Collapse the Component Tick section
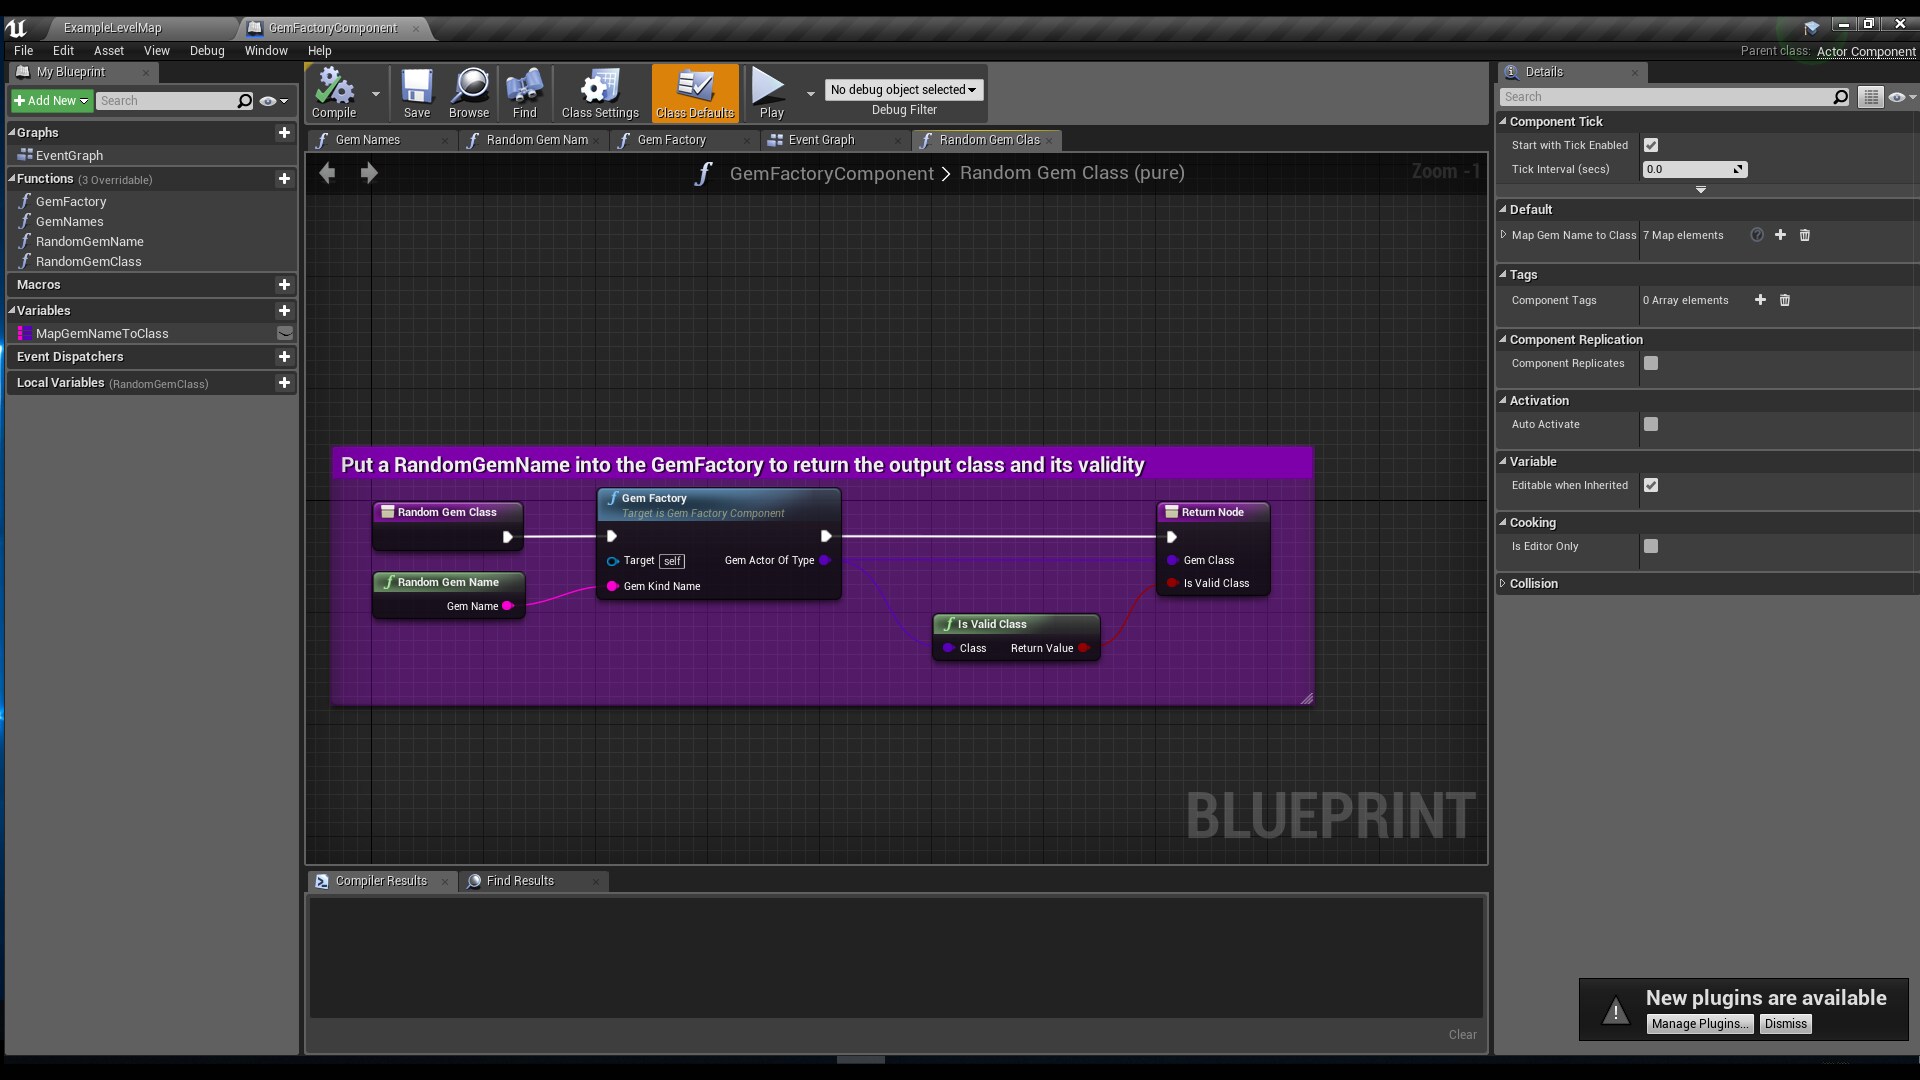1920x1080 pixels. point(1505,121)
